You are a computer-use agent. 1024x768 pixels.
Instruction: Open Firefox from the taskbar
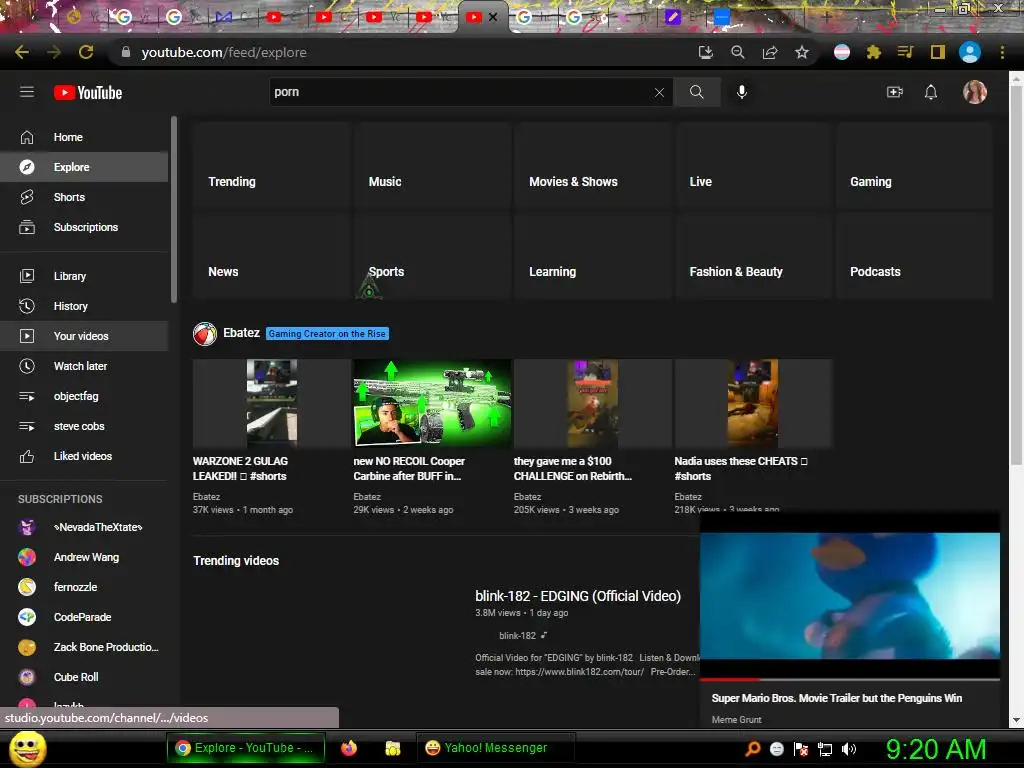click(x=349, y=748)
